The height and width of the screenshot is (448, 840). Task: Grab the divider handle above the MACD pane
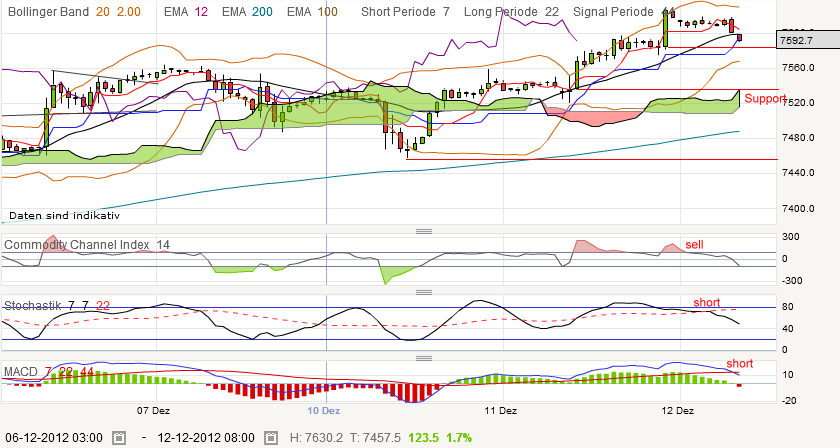pos(424,358)
